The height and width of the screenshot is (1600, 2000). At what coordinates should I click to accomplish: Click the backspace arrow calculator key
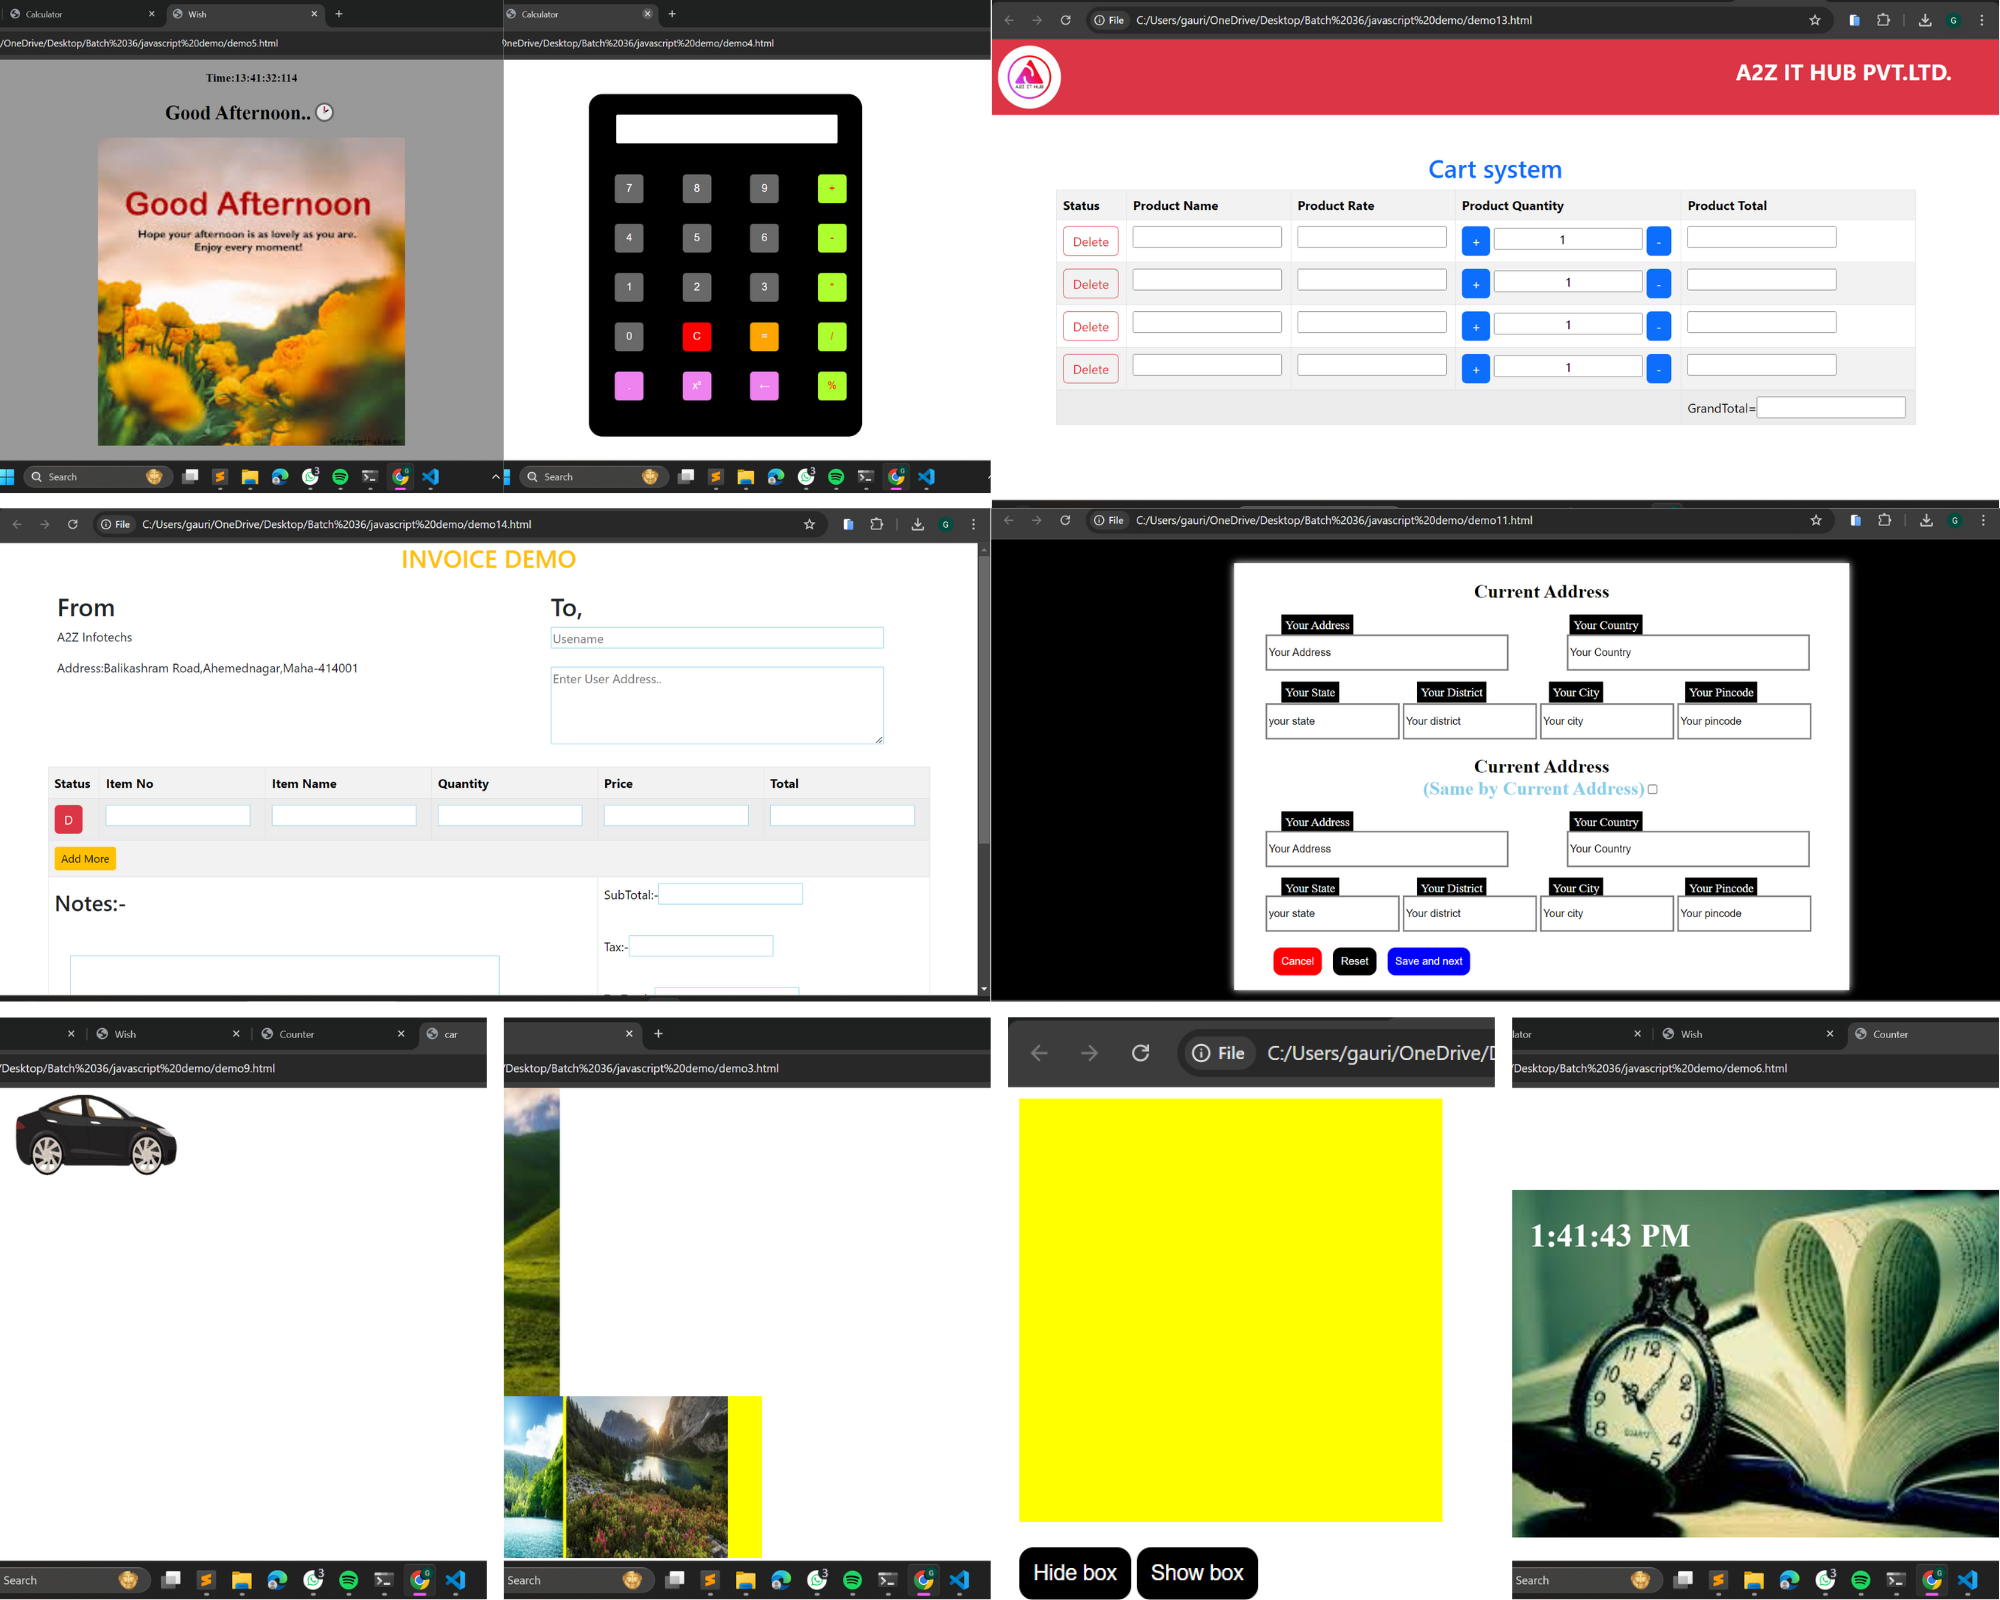(764, 386)
